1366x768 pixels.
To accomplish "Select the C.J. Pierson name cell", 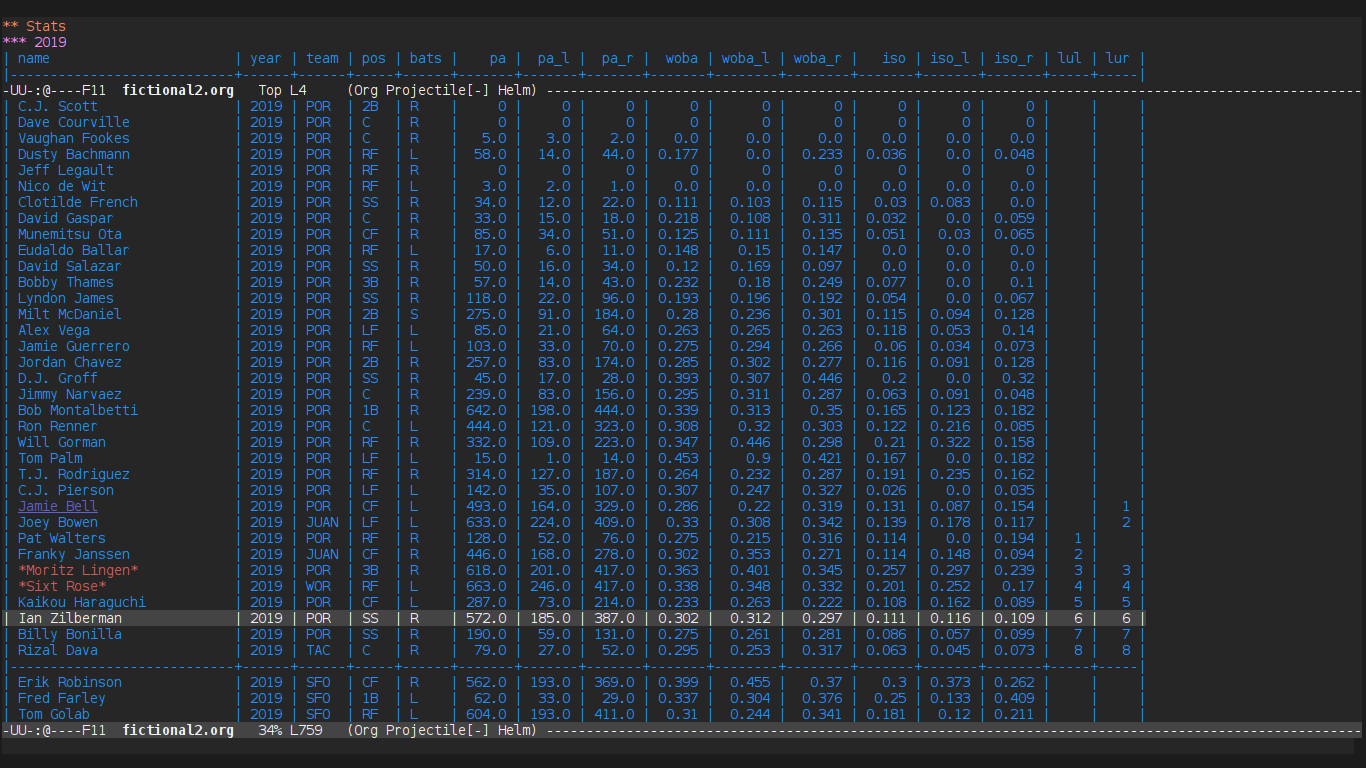I will pyautogui.click(x=66, y=490).
